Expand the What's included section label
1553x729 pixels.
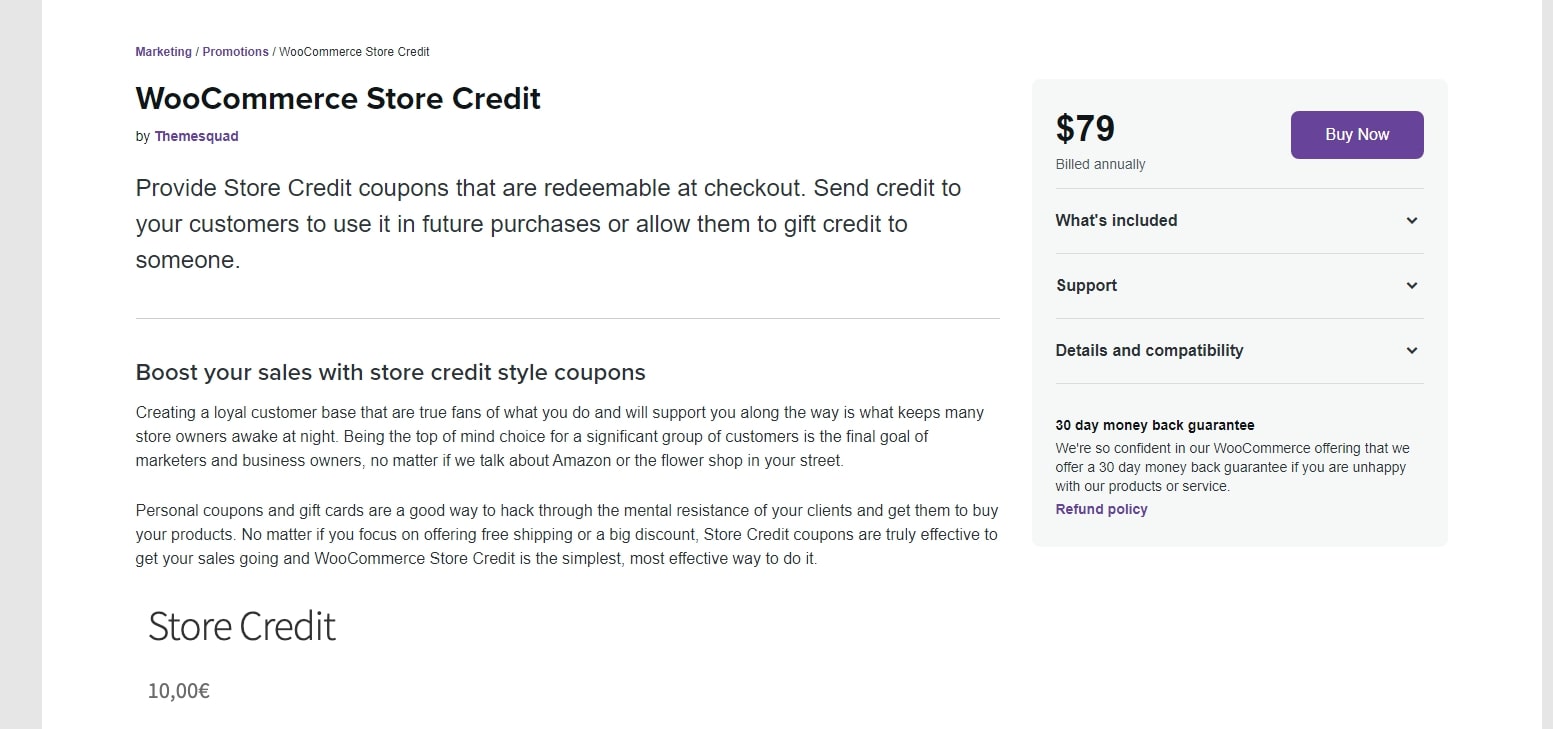1116,221
